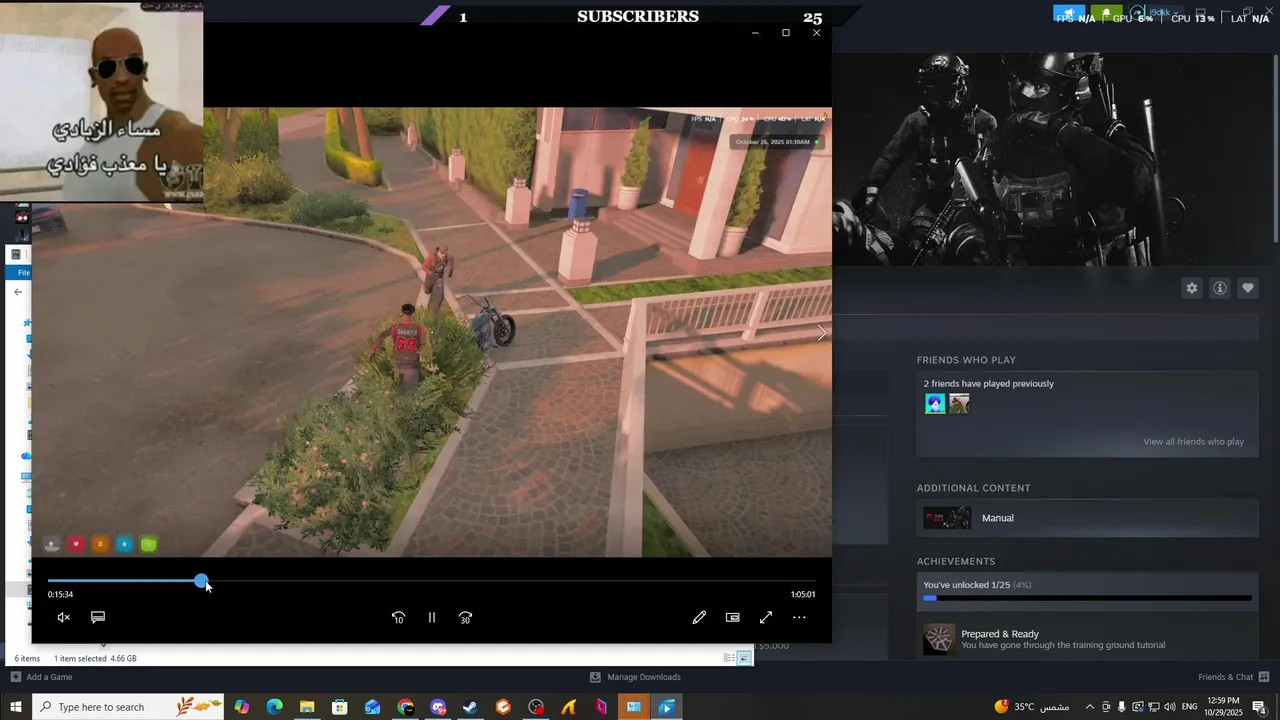Unmute the video player volume
Viewport: 1280px width, 720px height.
coord(63,617)
